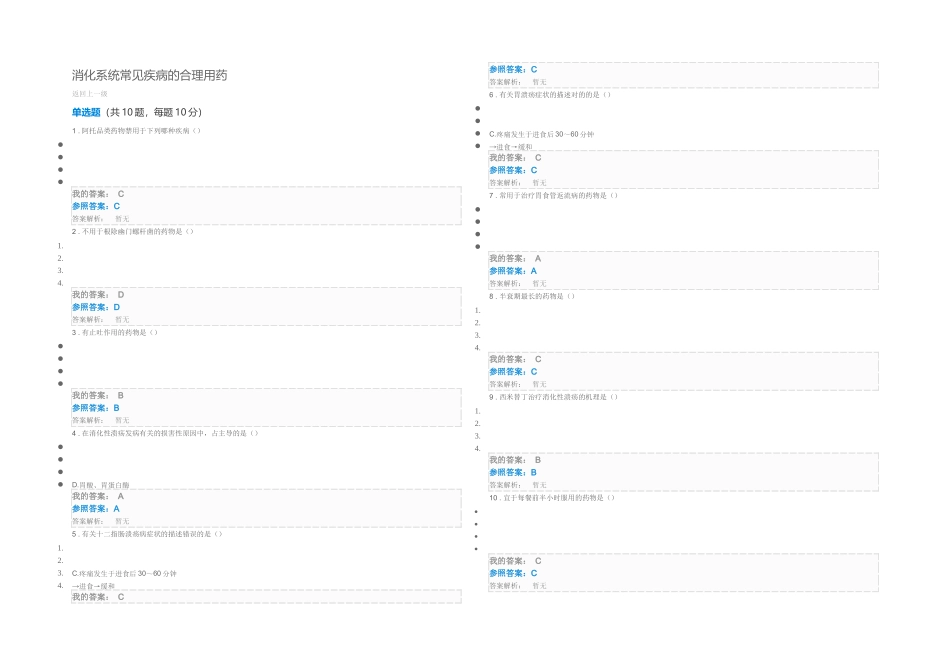Select question 5 text about 十二指肠溃疡
This screenshot has width=950, height=672.
[147, 534]
